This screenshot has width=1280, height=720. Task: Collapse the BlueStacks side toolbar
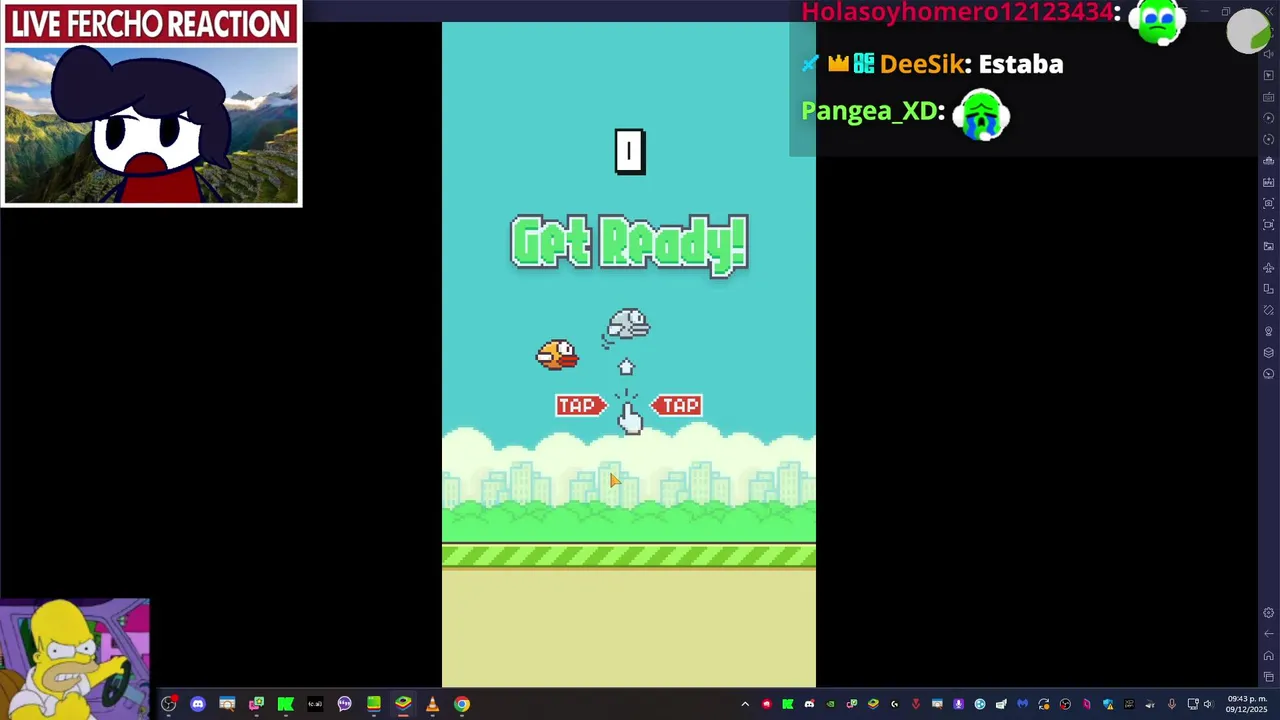[1270, 11]
